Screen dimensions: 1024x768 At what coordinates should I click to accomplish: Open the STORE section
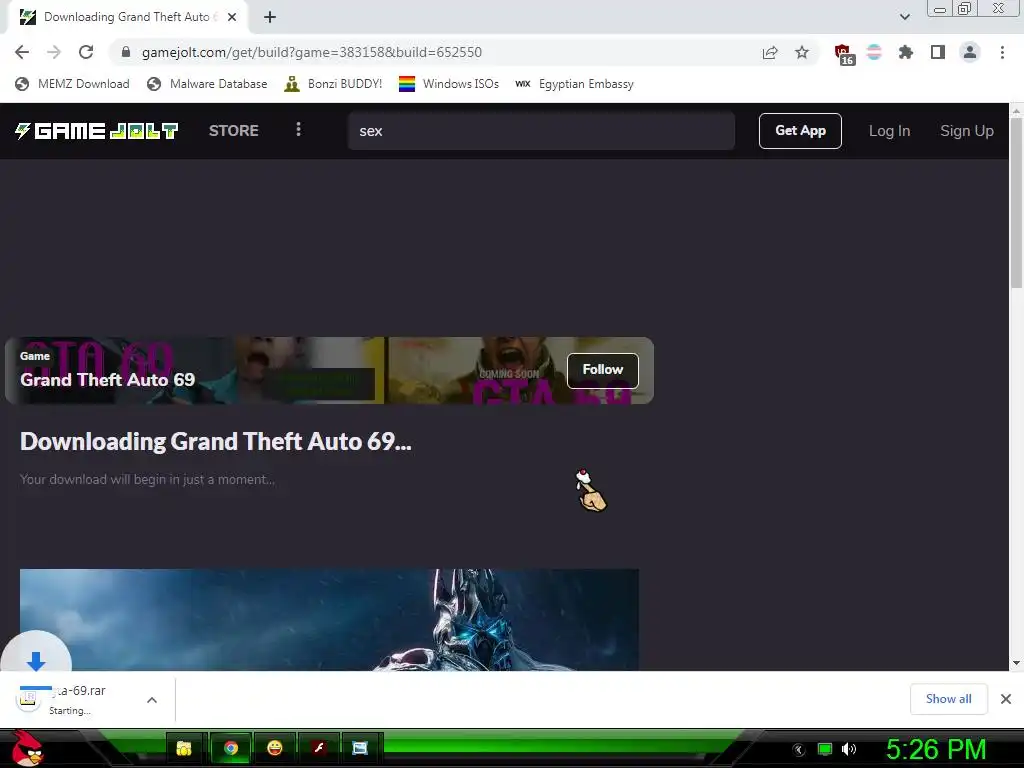point(234,131)
